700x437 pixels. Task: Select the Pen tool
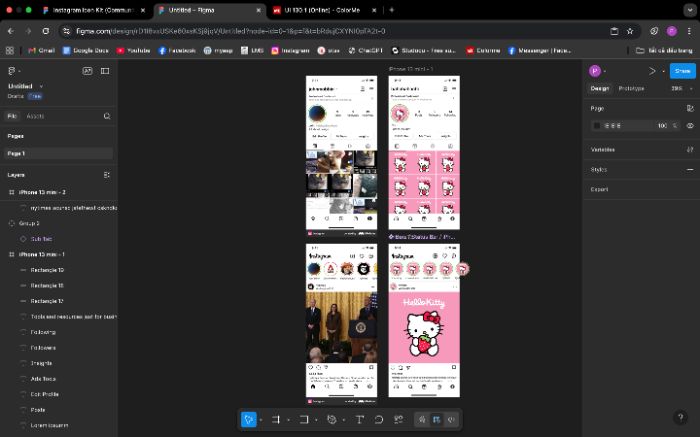click(332, 419)
